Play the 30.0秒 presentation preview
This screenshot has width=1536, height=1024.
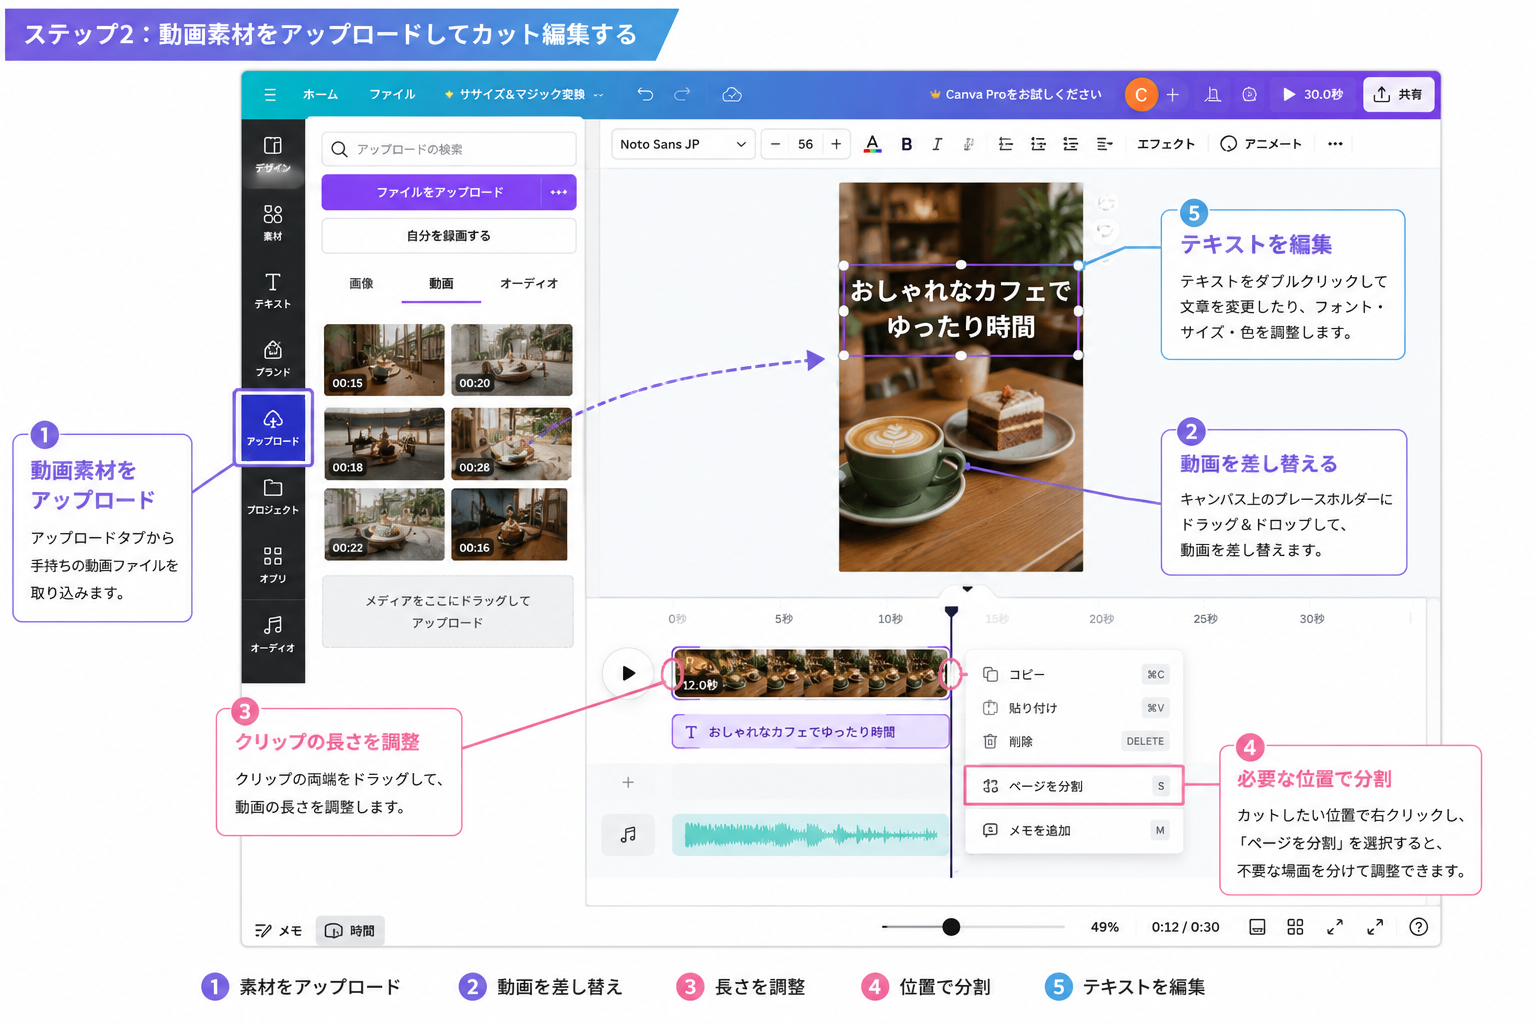click(x=1313, y=94)
